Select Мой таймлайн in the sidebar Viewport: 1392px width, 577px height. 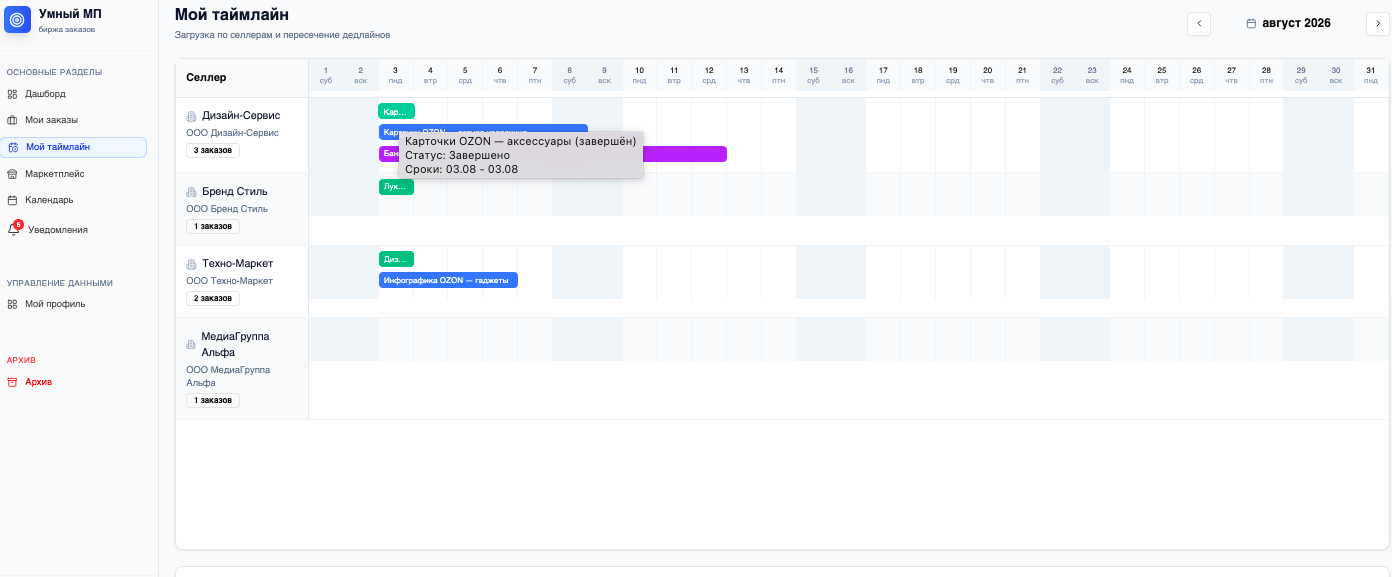[75, 147]
